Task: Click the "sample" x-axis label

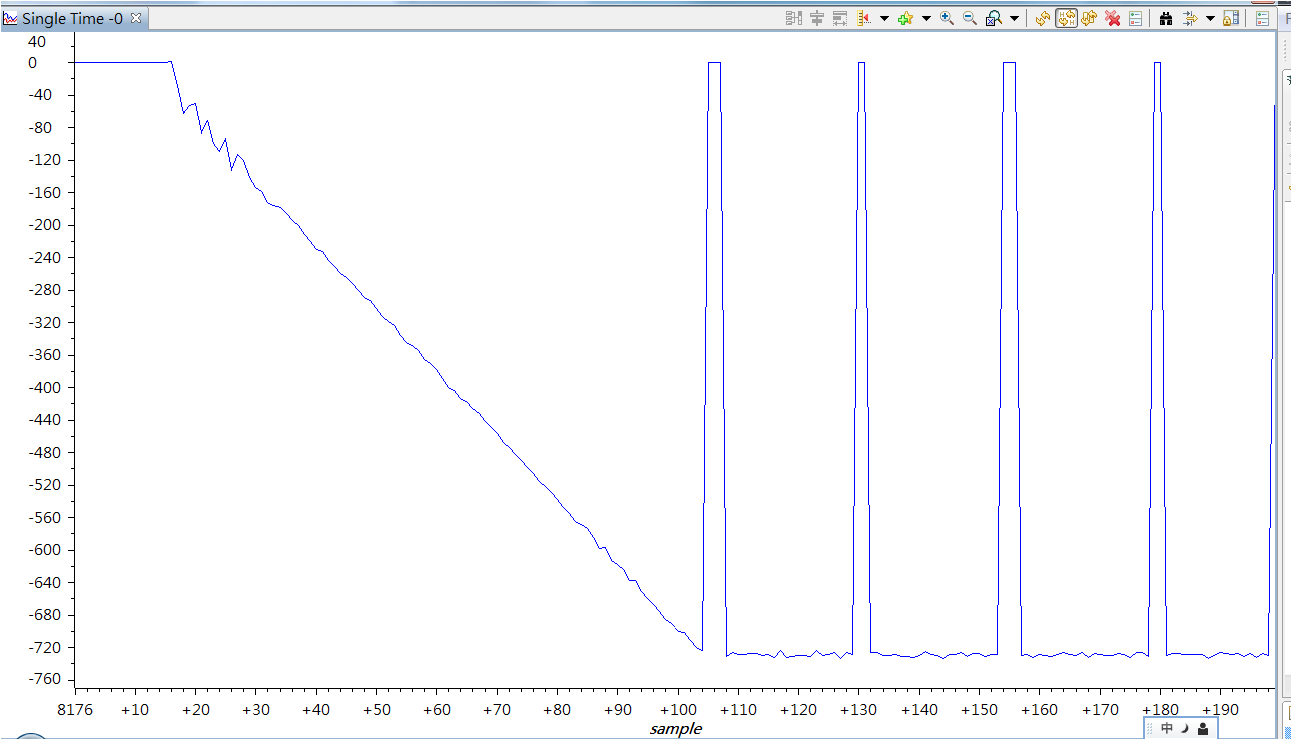Action: tap(676, 729)
